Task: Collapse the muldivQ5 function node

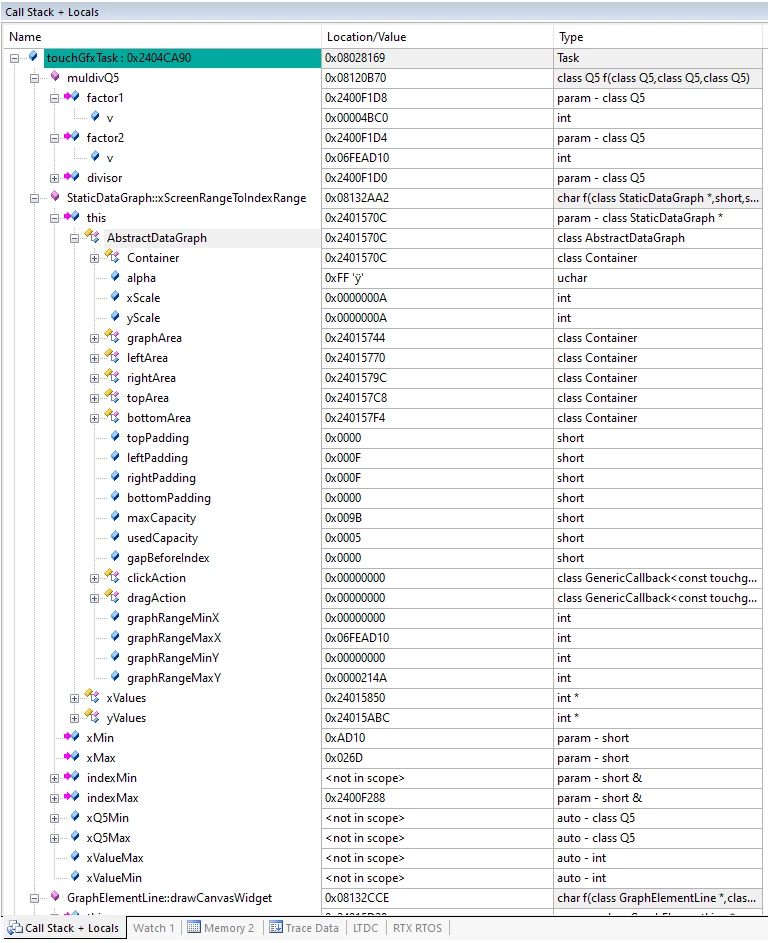Action: point(34,78)
